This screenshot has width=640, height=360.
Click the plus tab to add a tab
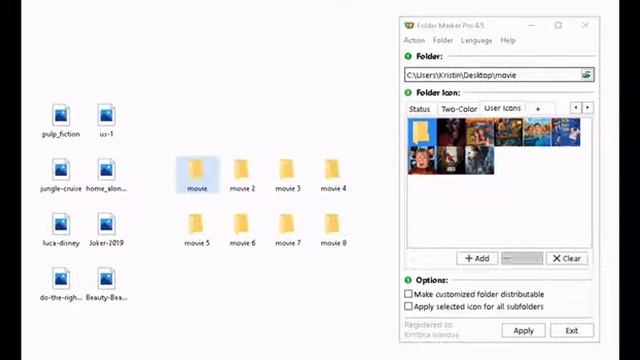tap(538, 109)
